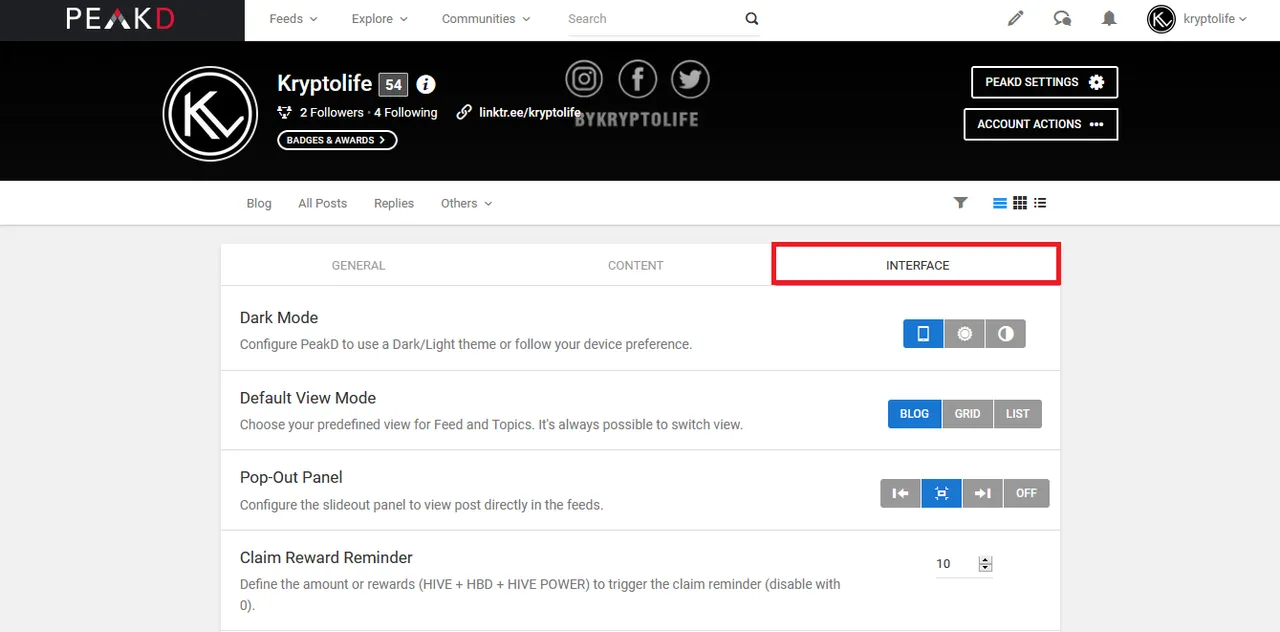Expand BADGES & AWARDS
The image size is (1280, 632).
click(337, 140)
